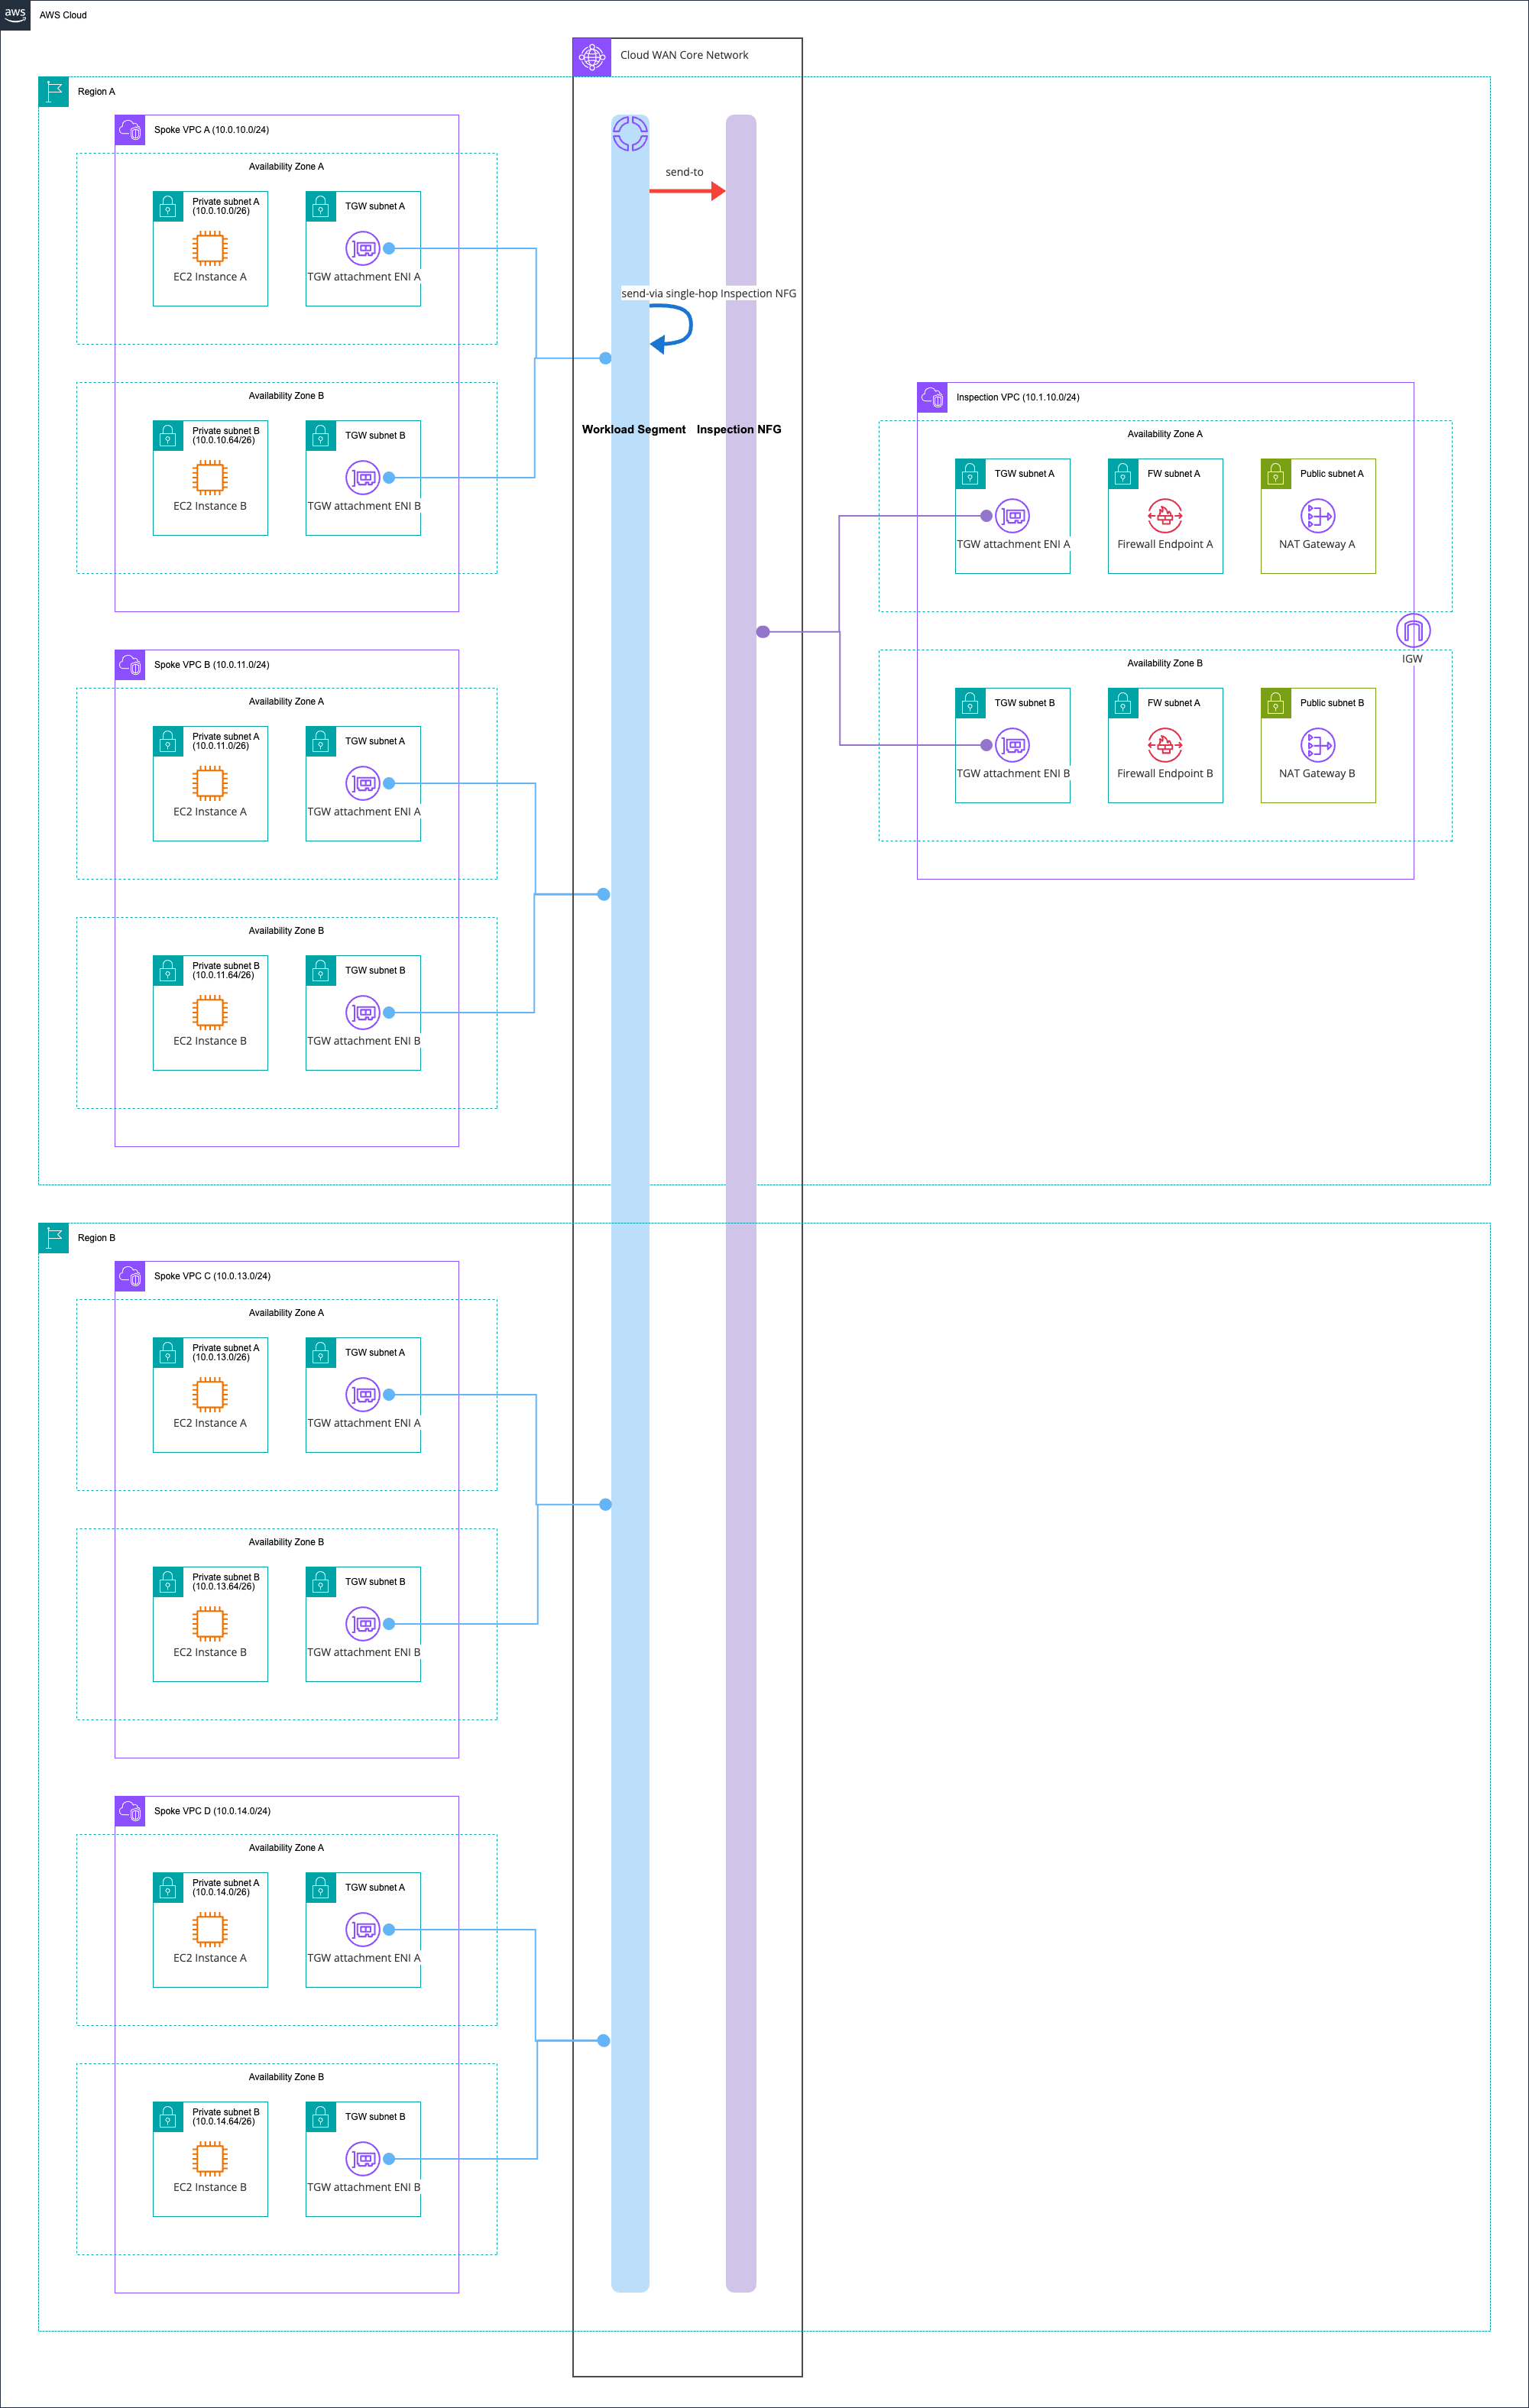Click Firewall Endpoint B icon
The height and width of the screenshot is (2408, 1529).
pyautogui.click(x=1165, y=745)
